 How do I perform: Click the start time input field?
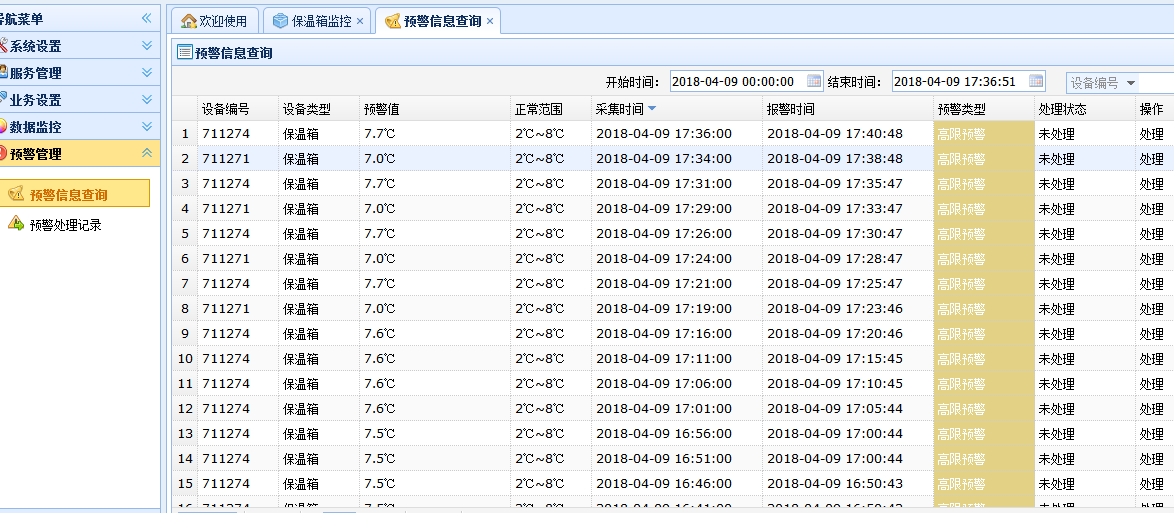(736, 82)
